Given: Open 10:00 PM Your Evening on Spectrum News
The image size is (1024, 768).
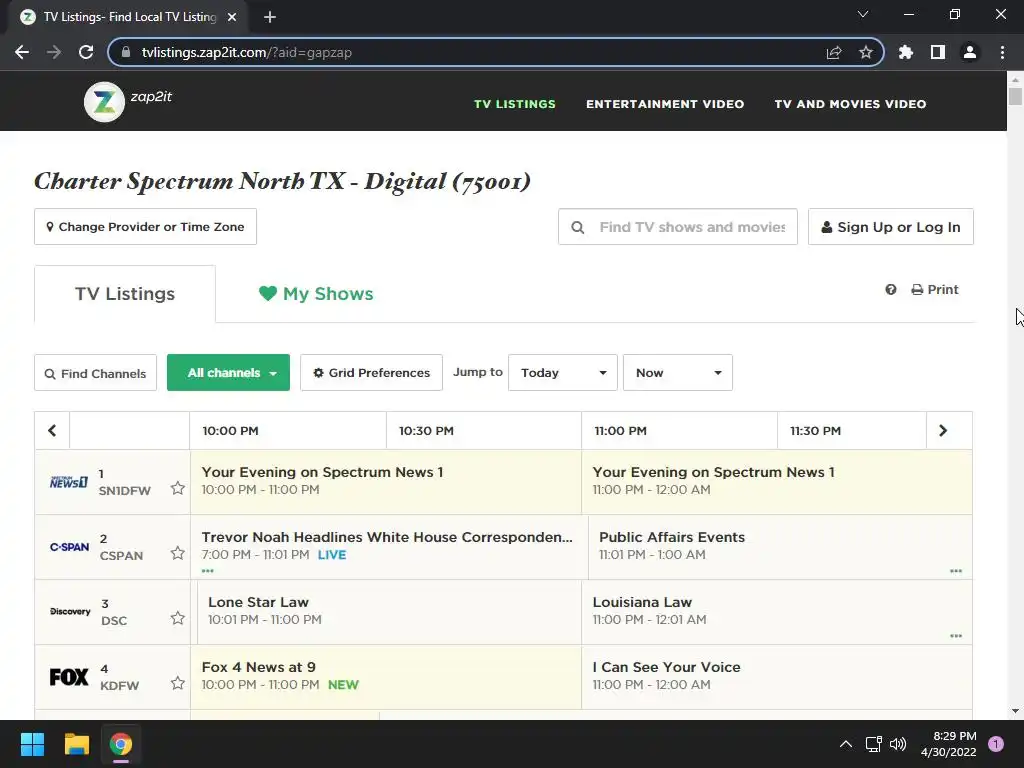Looking at the screenshot, I should click(x=386, y=481).
